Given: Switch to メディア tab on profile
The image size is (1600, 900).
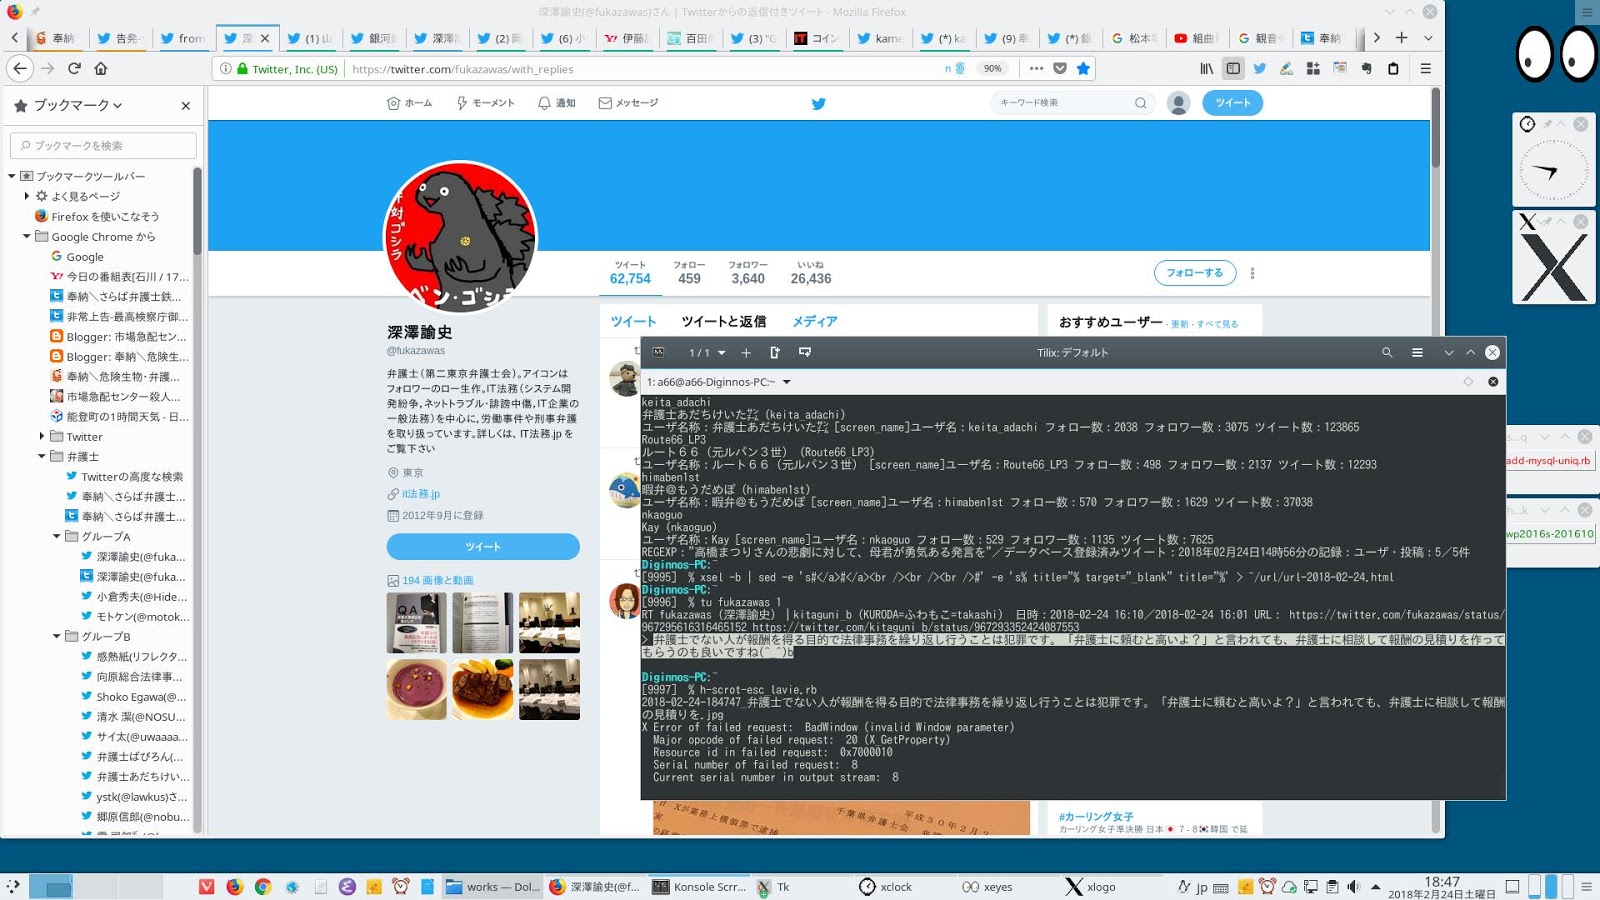Looking at the screenshot, I should pyautogui.click(x=815, y=321).
